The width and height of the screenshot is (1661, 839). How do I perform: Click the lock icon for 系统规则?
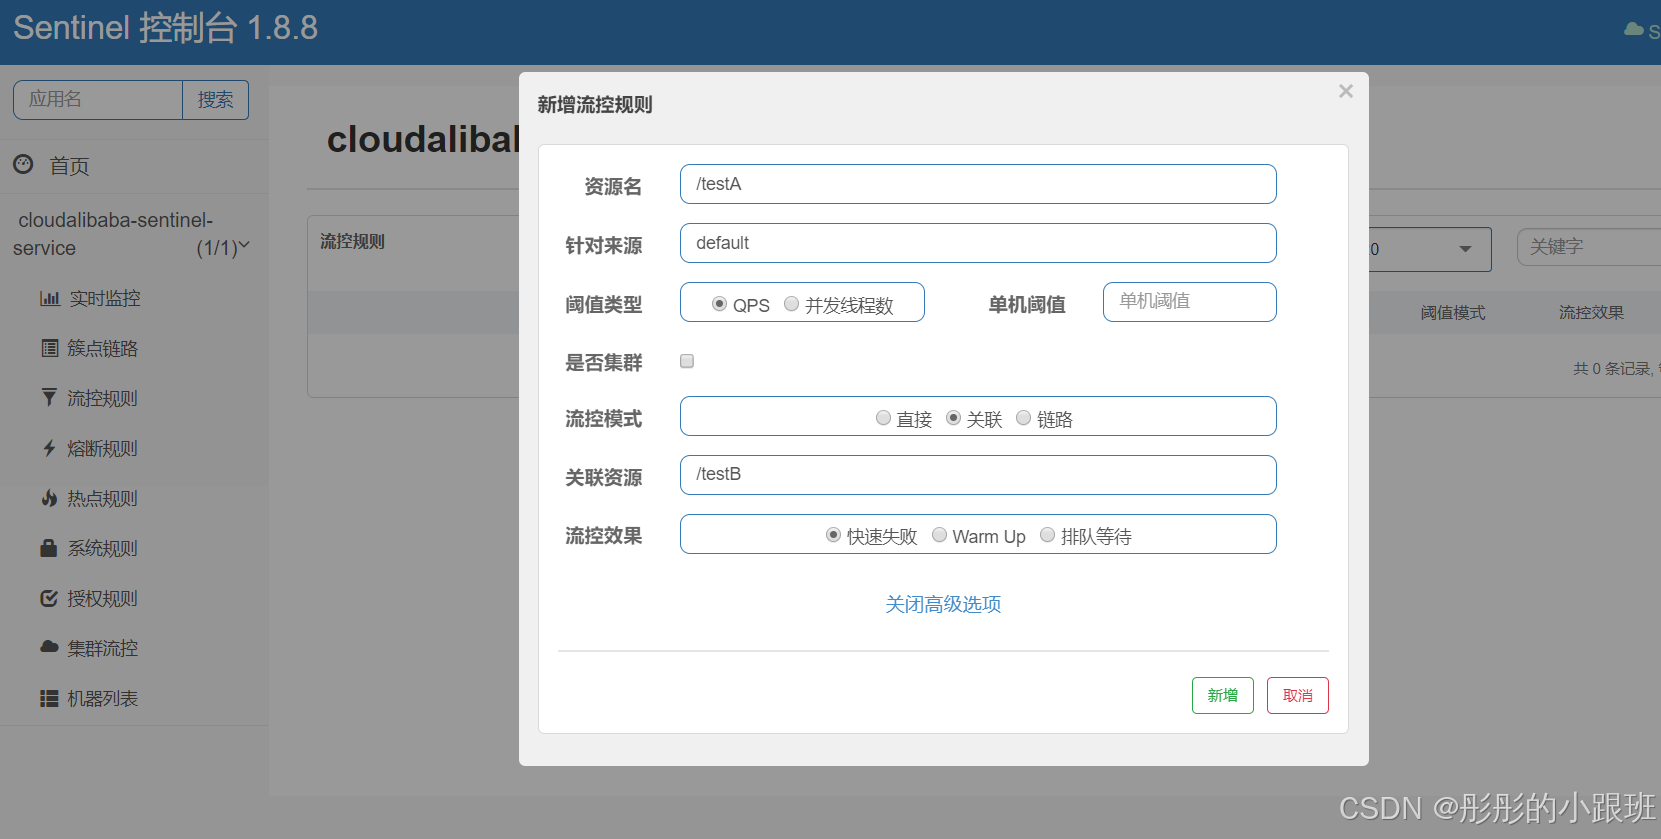click(48, 548)
